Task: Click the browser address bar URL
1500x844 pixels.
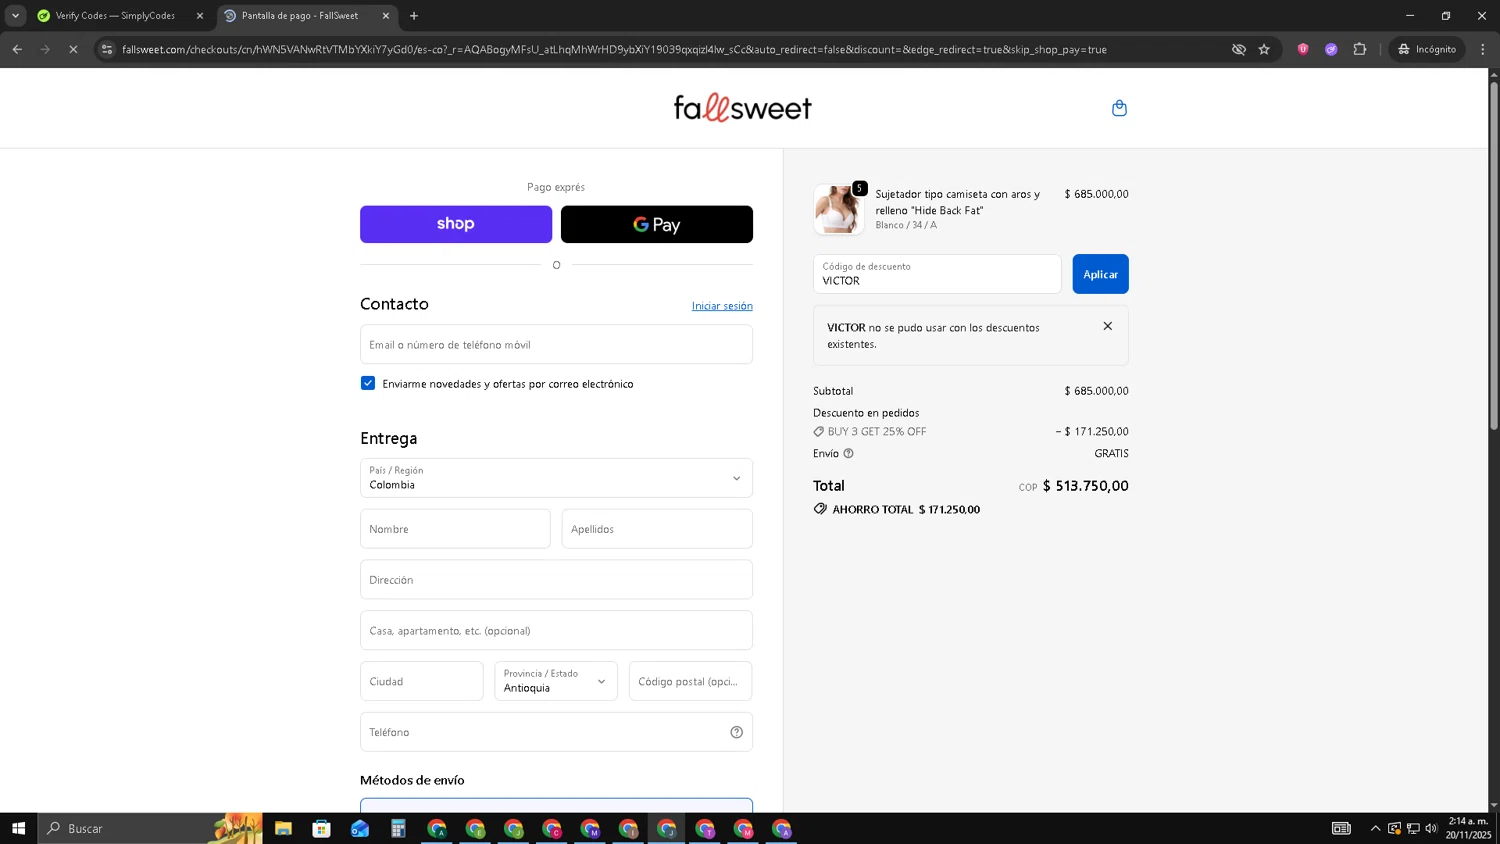Action: (614, 49)
